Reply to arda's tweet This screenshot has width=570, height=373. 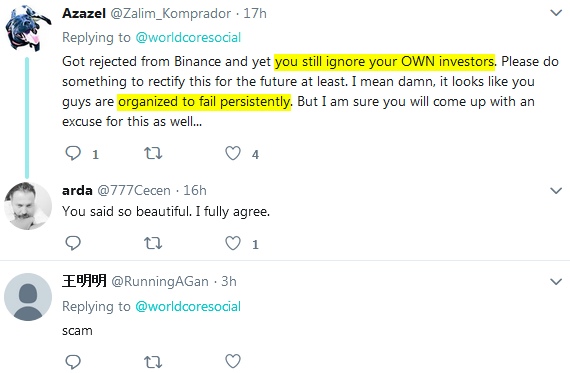tap(73, 243)
